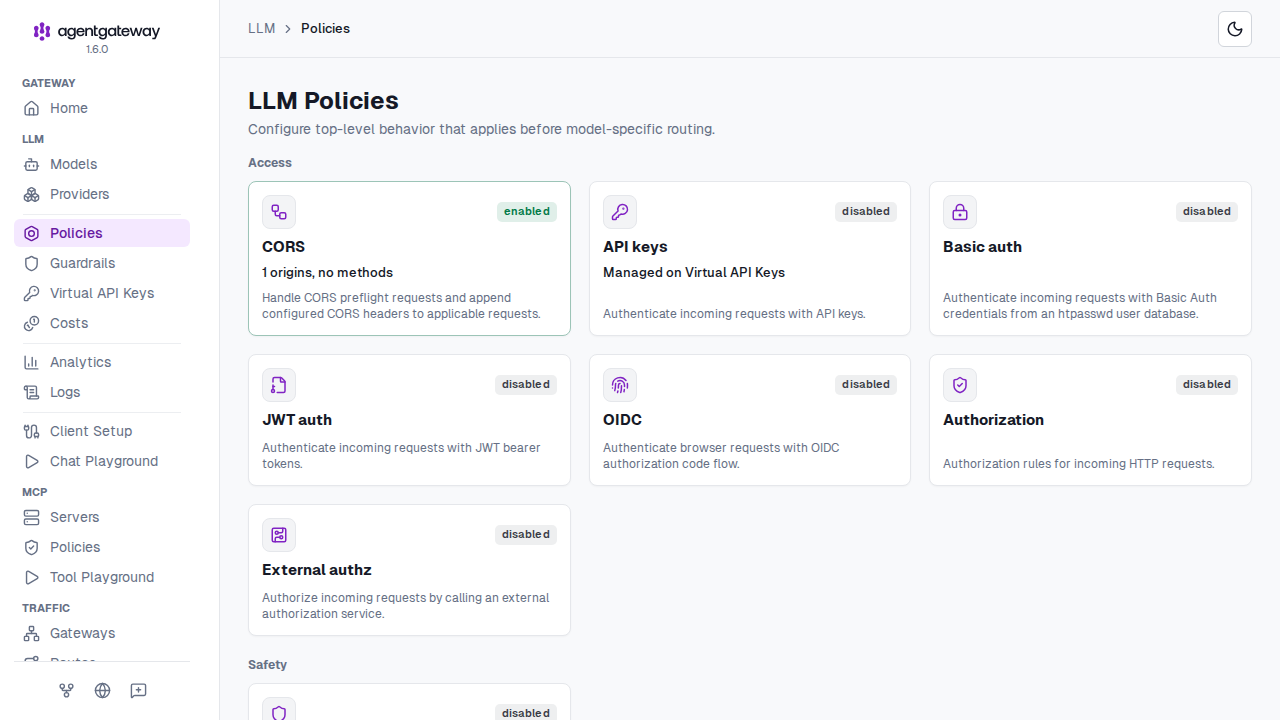Click the Tool Playground play icon

32,577
